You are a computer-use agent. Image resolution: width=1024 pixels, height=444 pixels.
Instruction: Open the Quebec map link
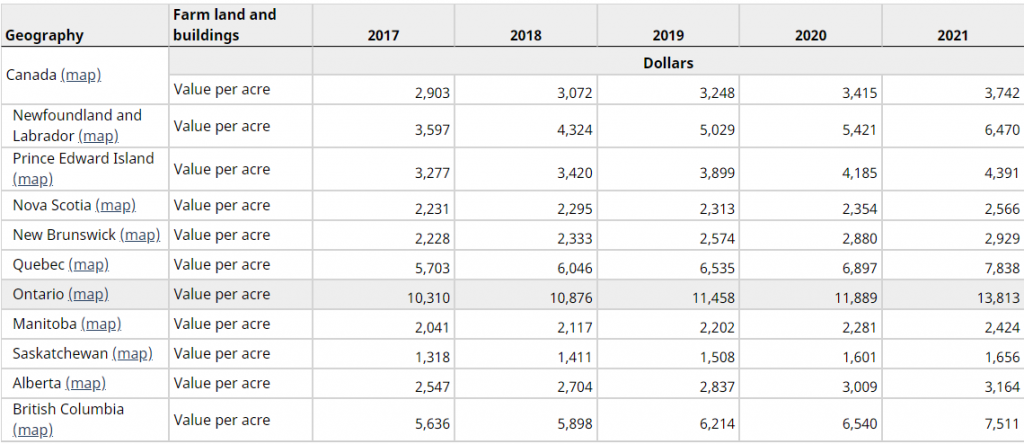click(88, 265)
